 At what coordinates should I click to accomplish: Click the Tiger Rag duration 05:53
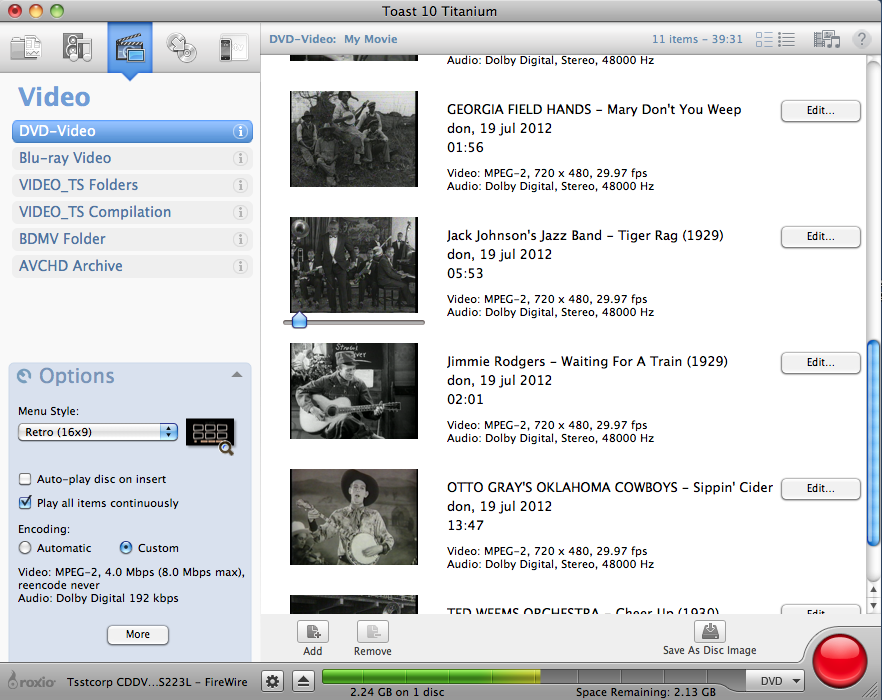tap(465, 273)
